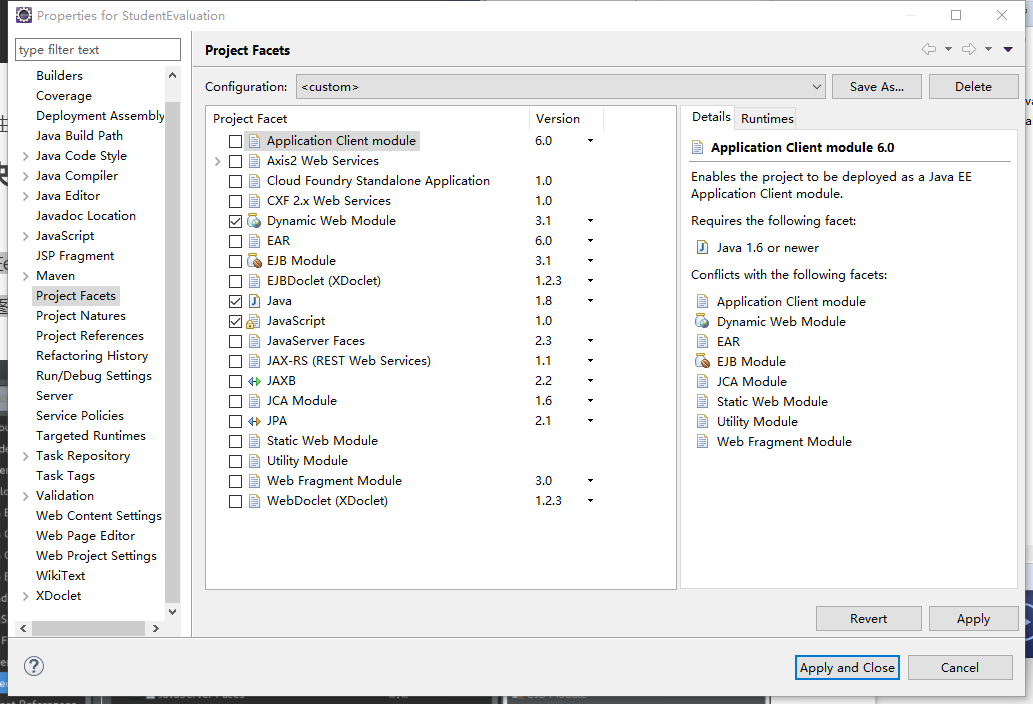The height and width of the screenshot is (704, 1033).
Task: Click the Dynamic Web Module facet icon
Action: (x=254, y=221)
